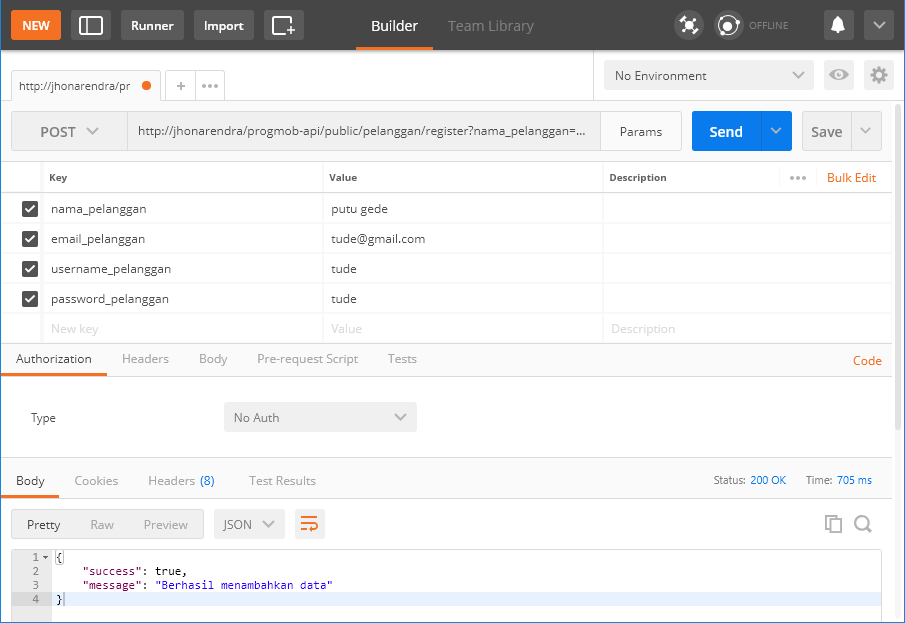Screen dimensions: 905x623
Task: Open the interceptor/proxy satellite icon
Action: (x=689, y=25)
